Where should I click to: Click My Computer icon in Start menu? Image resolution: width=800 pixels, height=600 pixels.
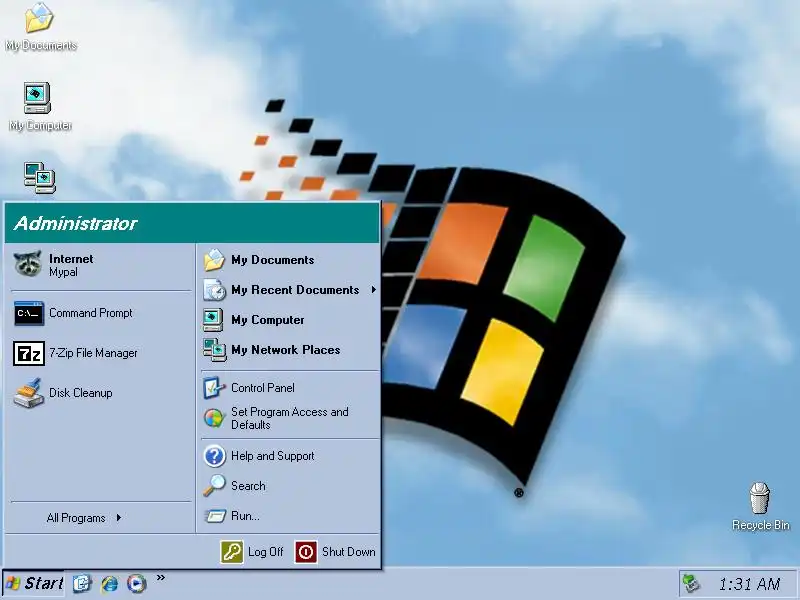coord(213,320)
